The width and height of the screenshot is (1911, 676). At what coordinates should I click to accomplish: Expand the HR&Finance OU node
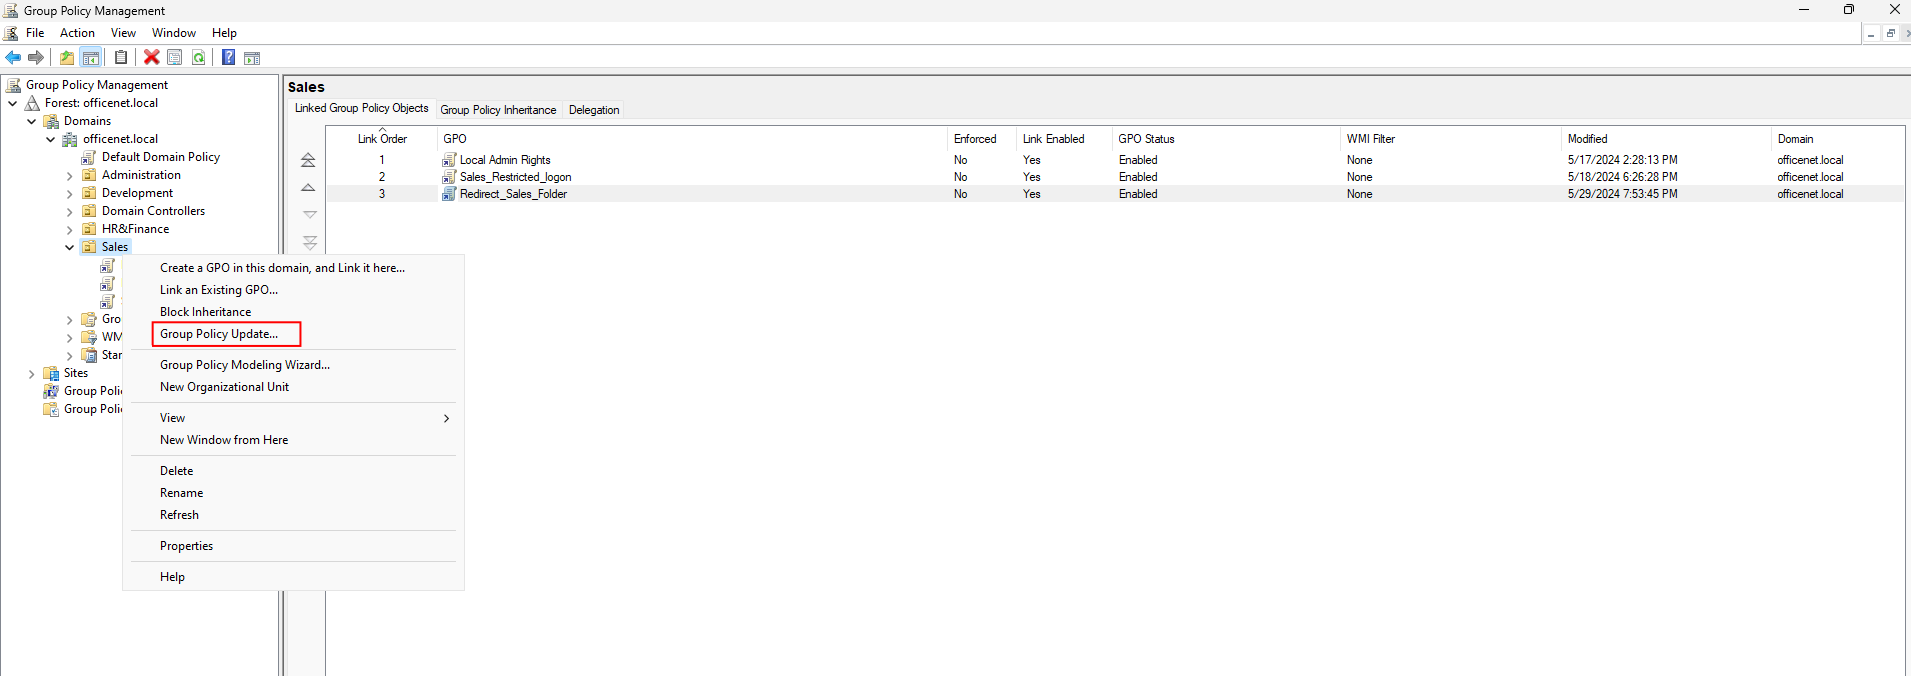[x=70, y=230]
